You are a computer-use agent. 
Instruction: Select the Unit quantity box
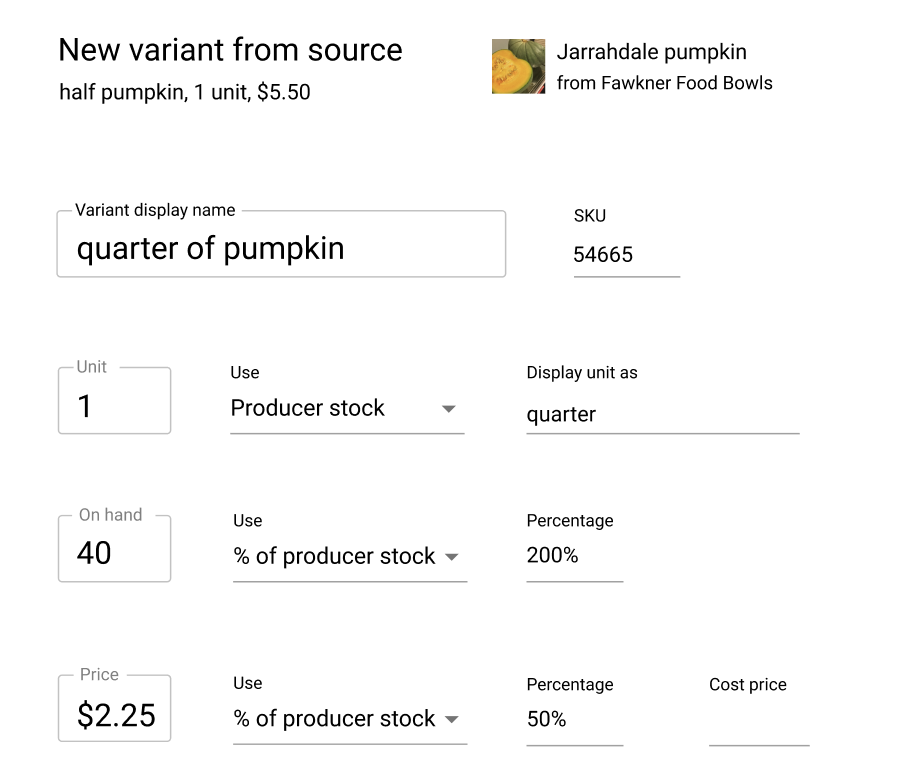click(x=114, y=405)
